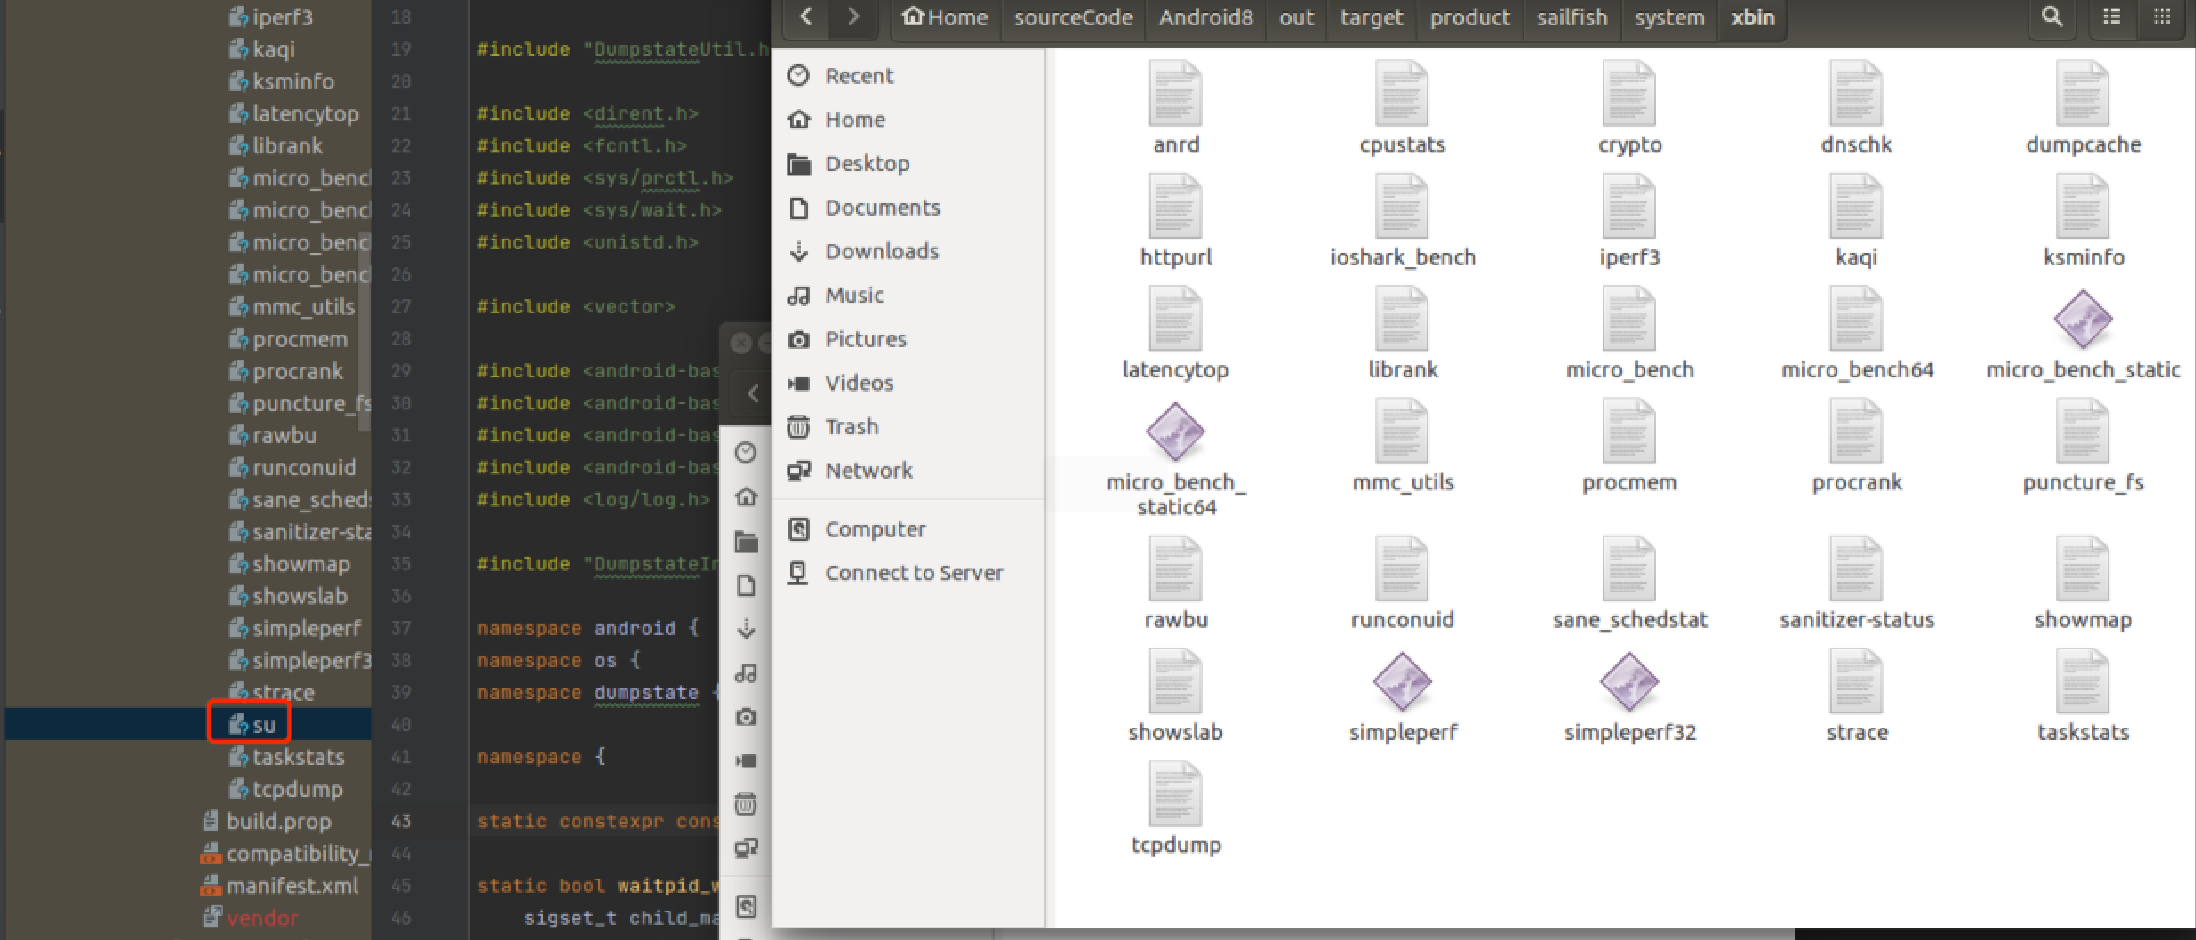Switch to list view in file manager
2196x940 pixels.
click(2111, 17)
